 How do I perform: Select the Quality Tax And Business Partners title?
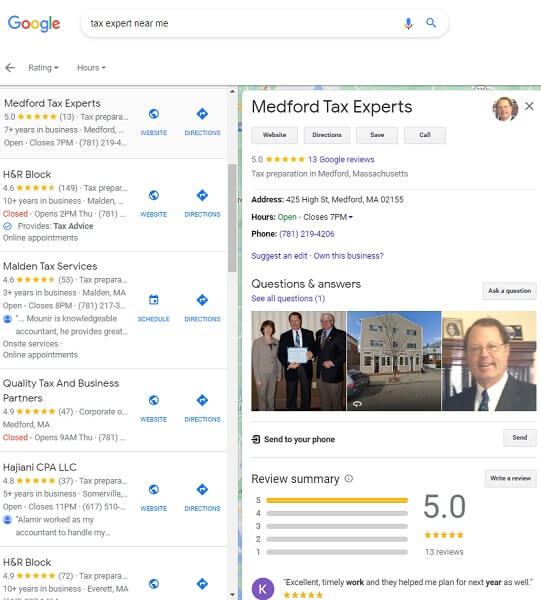(x=61, y=391)
